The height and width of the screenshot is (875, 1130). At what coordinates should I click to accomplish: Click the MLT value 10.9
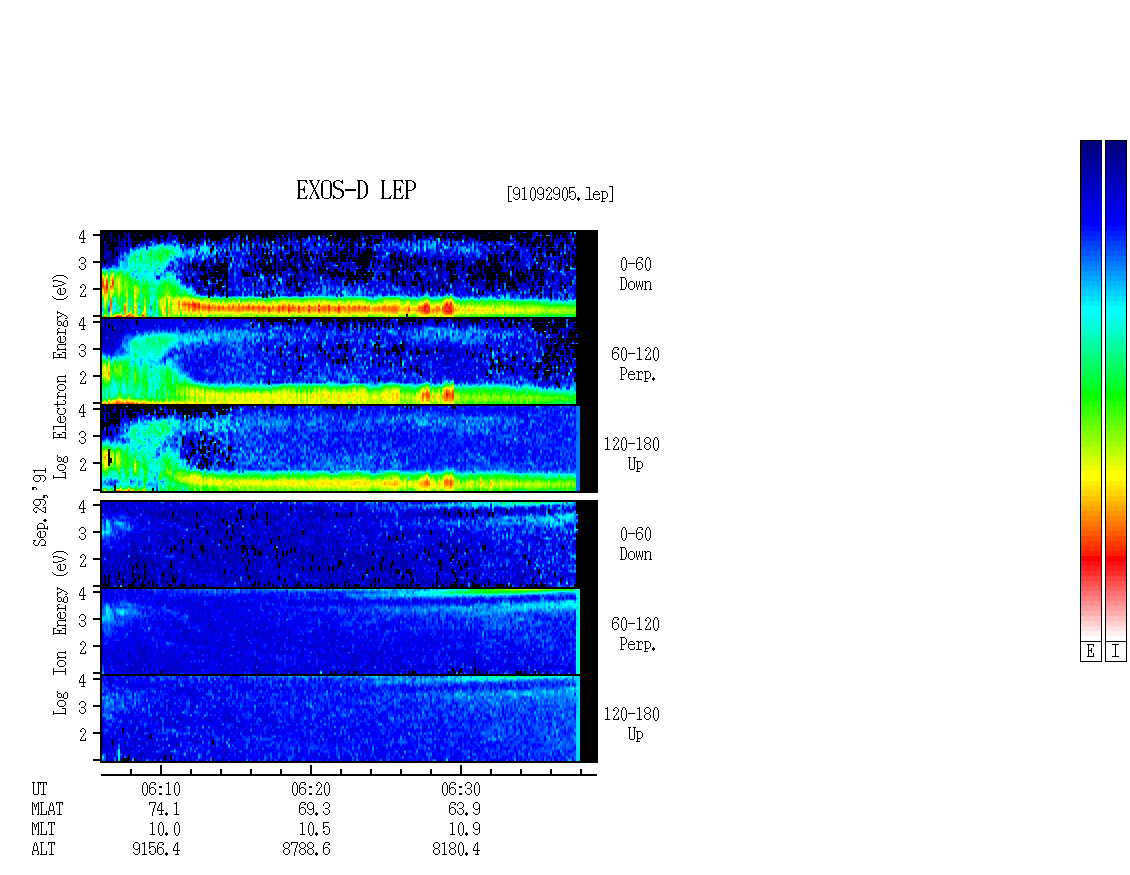tap(464, 830)
